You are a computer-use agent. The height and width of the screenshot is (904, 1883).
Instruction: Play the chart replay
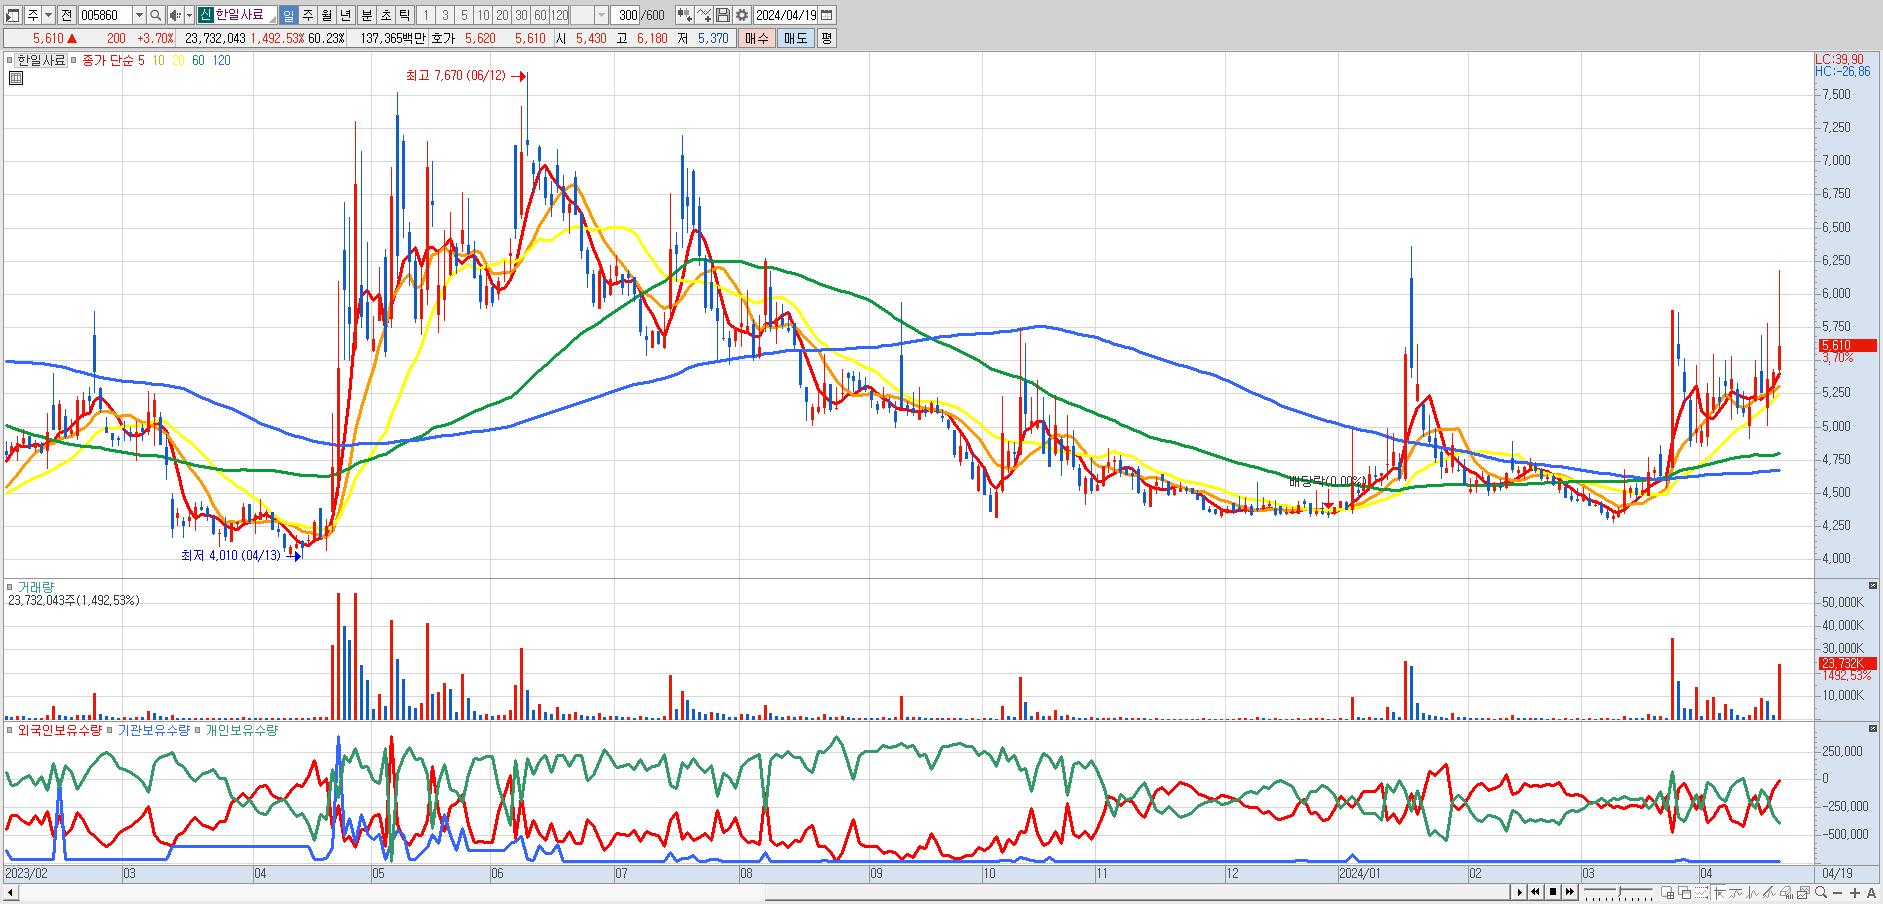[1520, 892]
